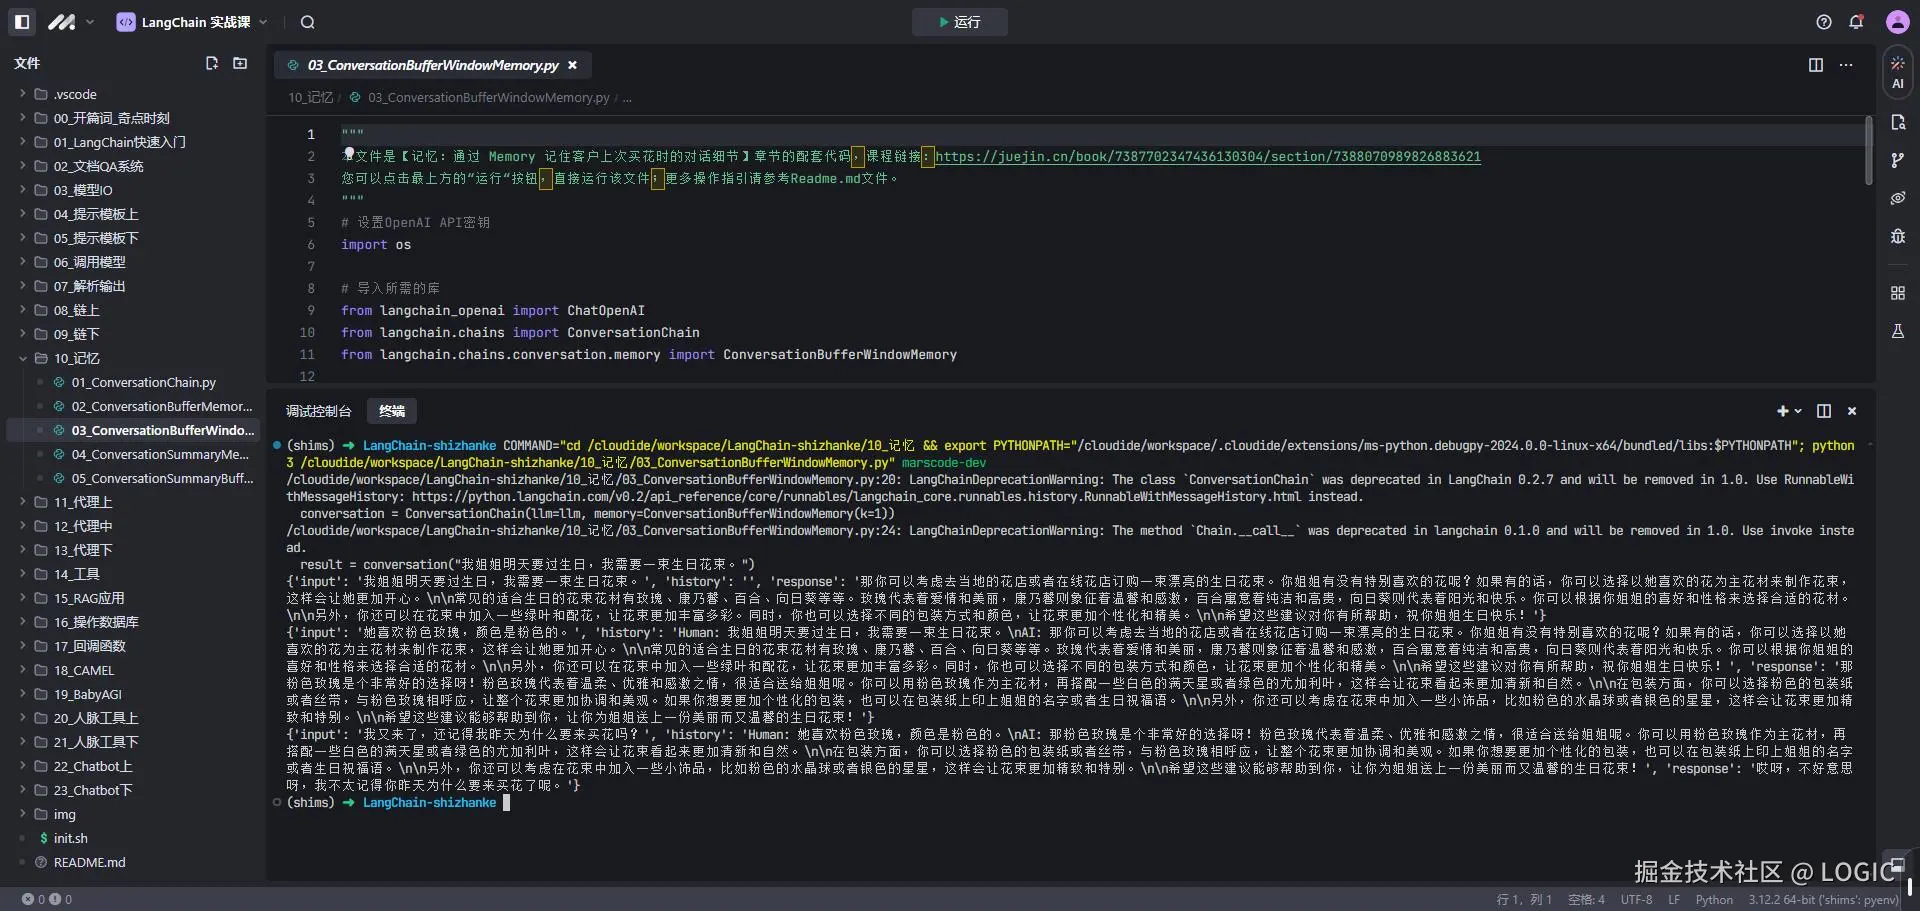The height and width of the screenshot is (911, 1920).
Task: Switch to the 终端 terminal tab
Action: (392, 411)
